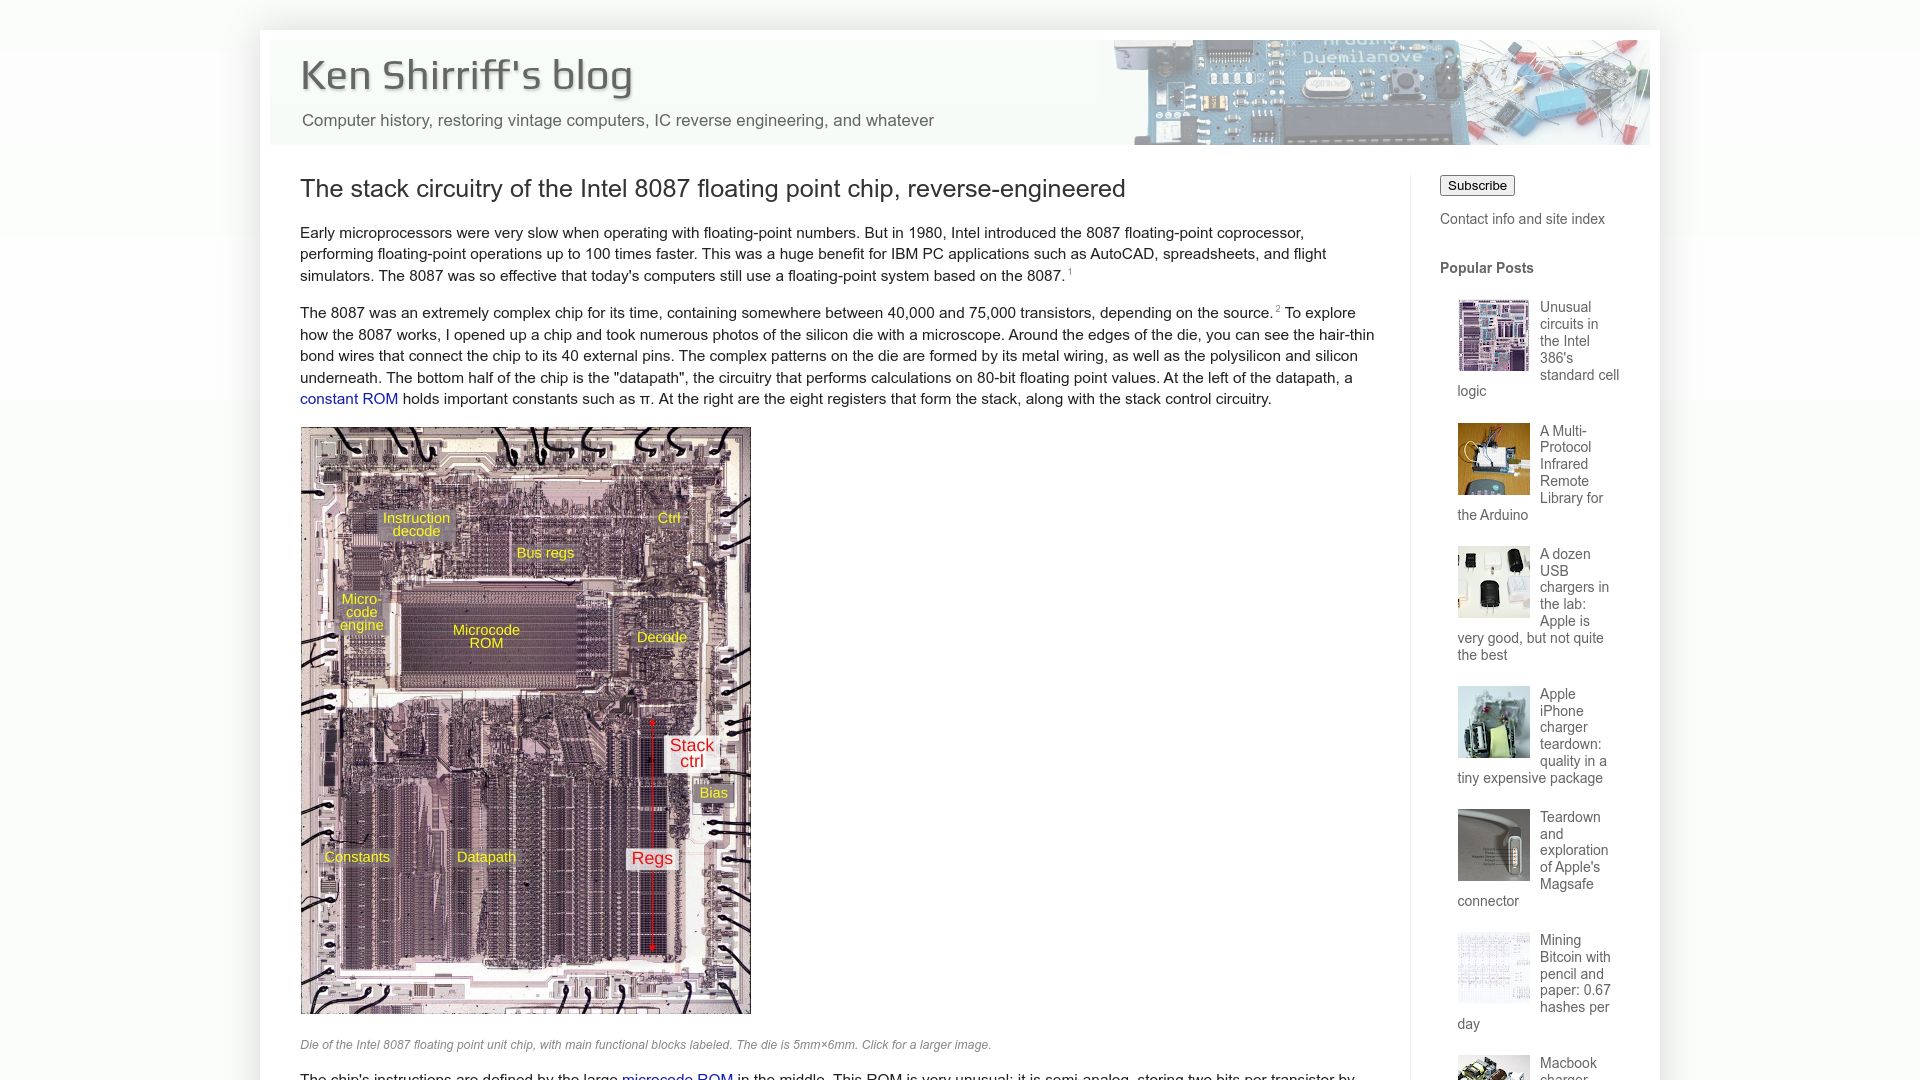Open the Macbook charger post thumbnail
Screen dimensions: 1920x1080
tap(1493, 1068)
